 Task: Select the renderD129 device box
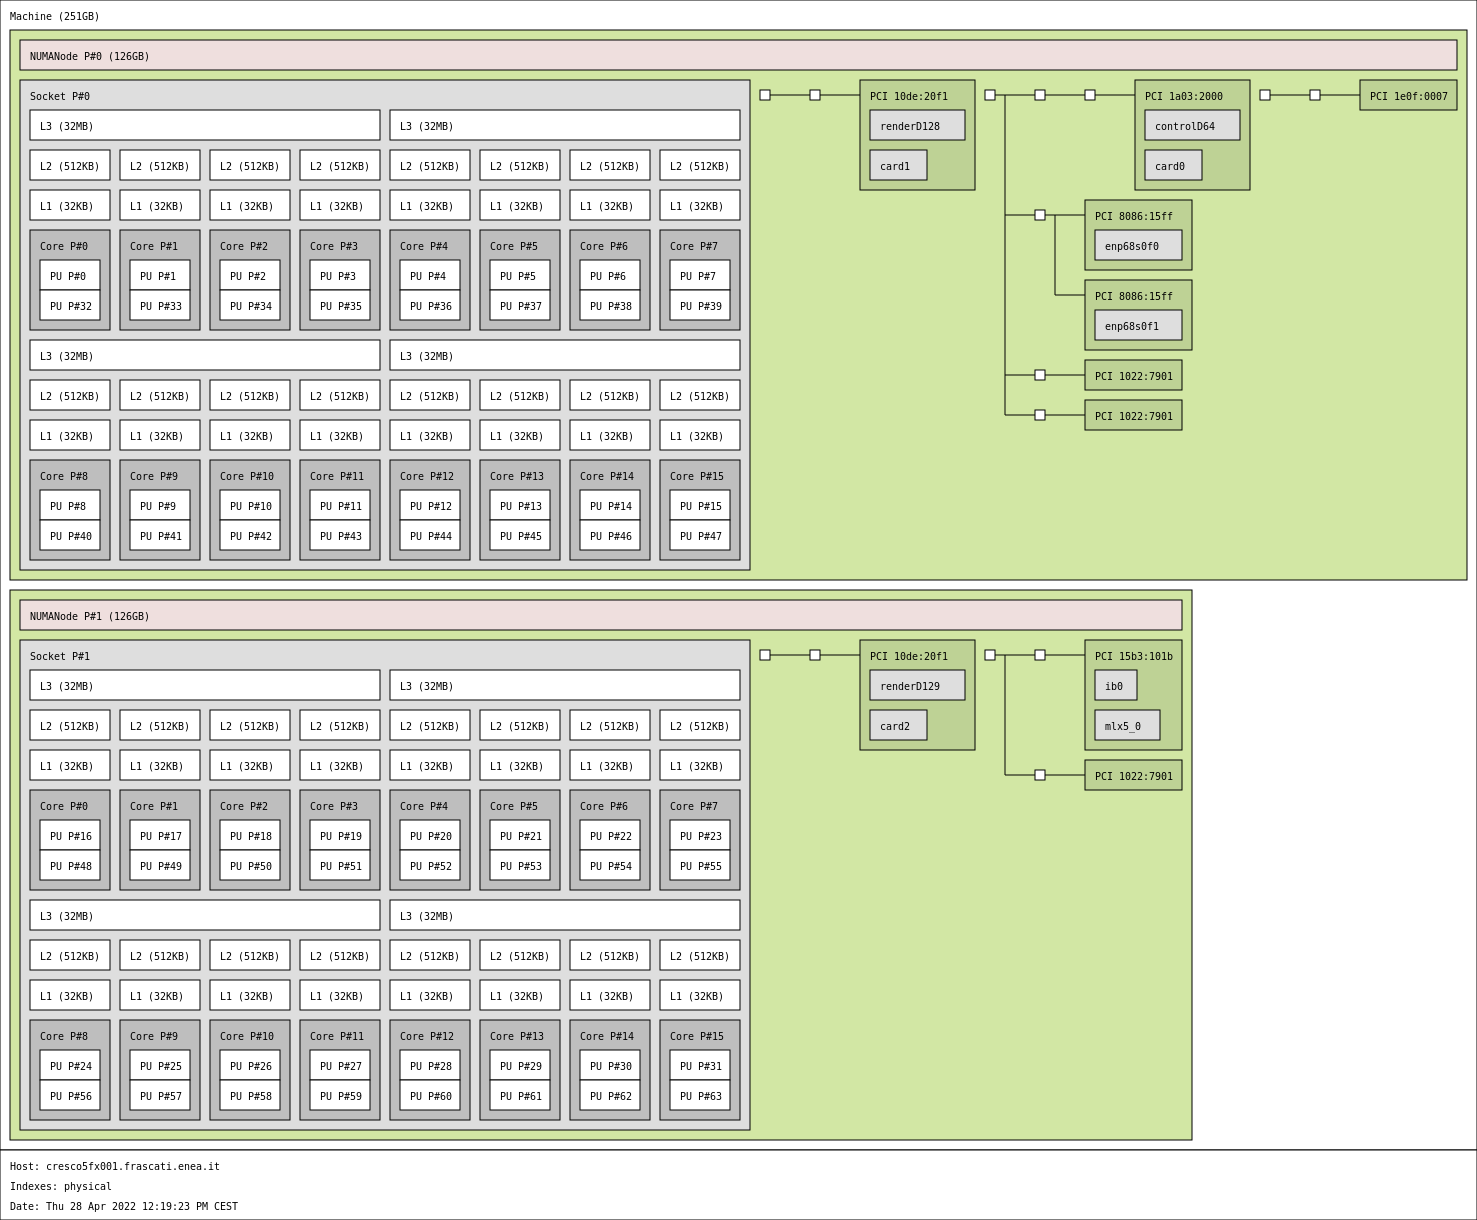[917, 685]
